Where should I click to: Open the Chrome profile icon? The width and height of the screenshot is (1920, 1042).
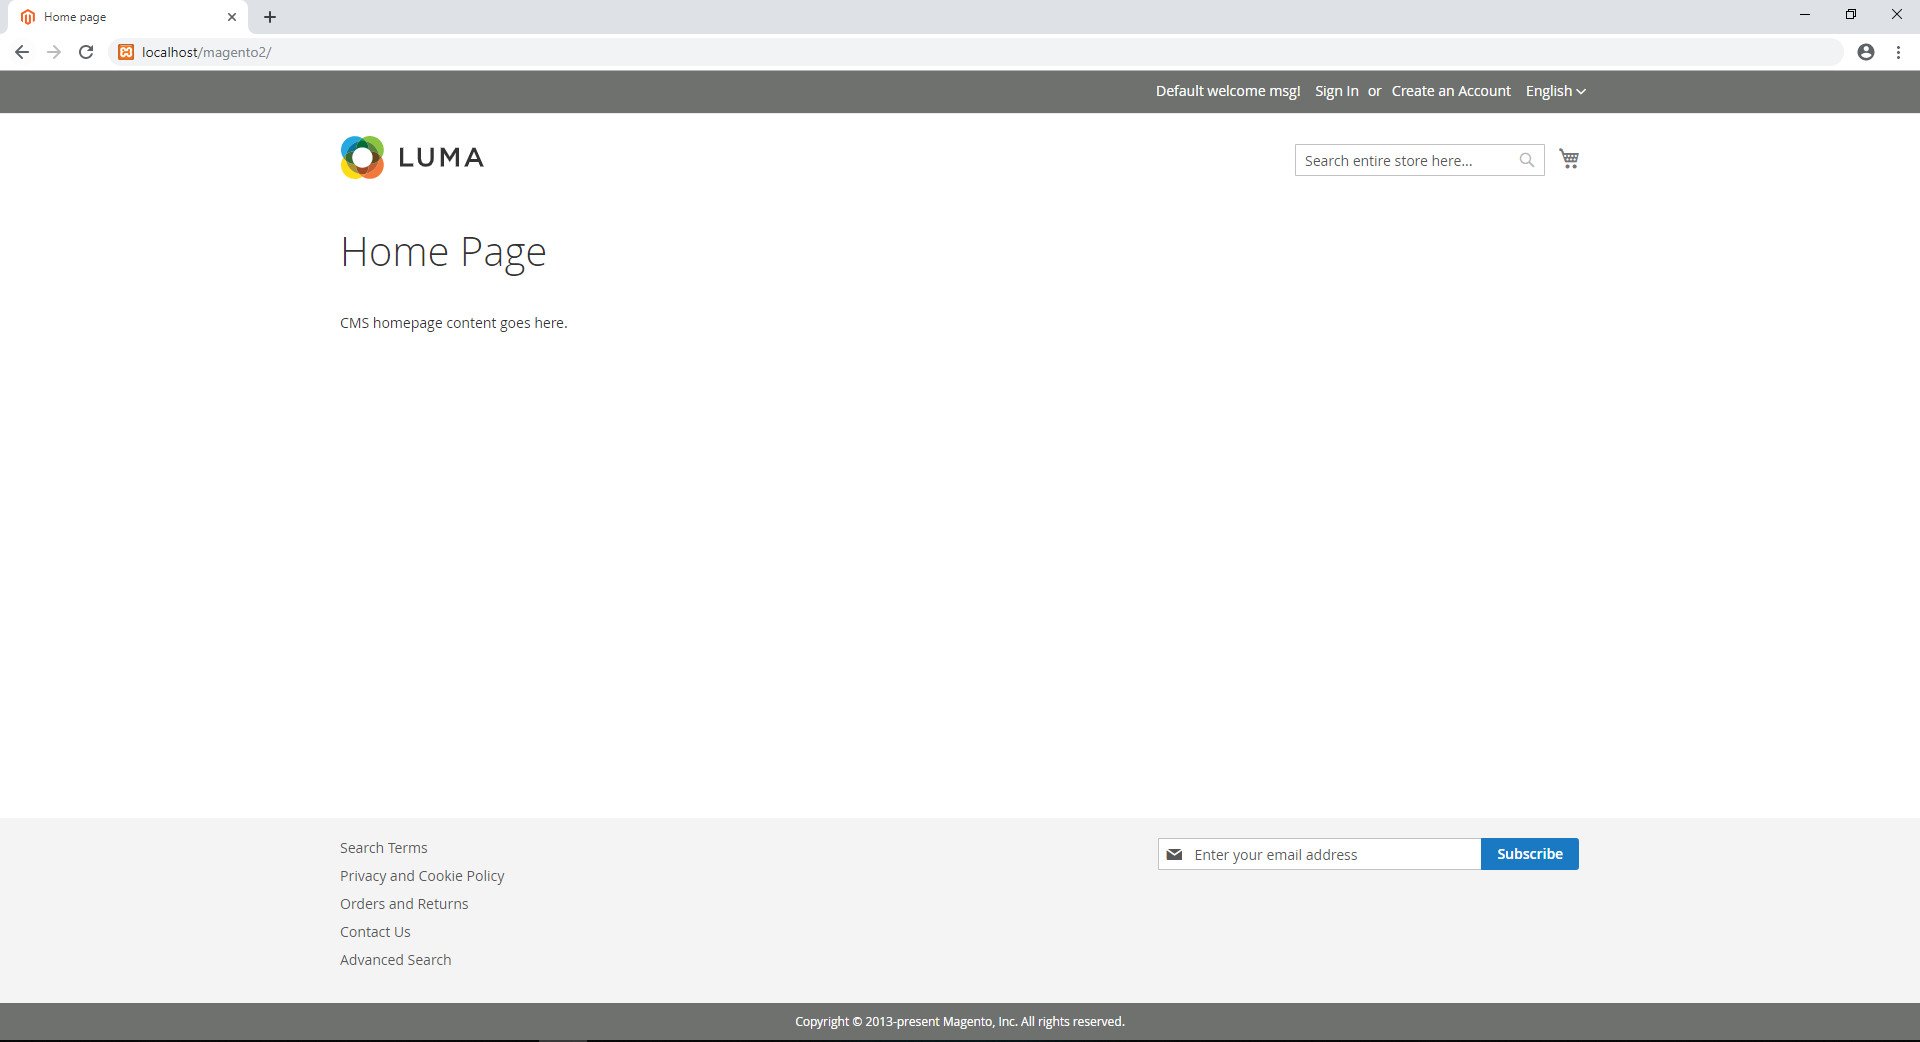[x=1865, y=52]
